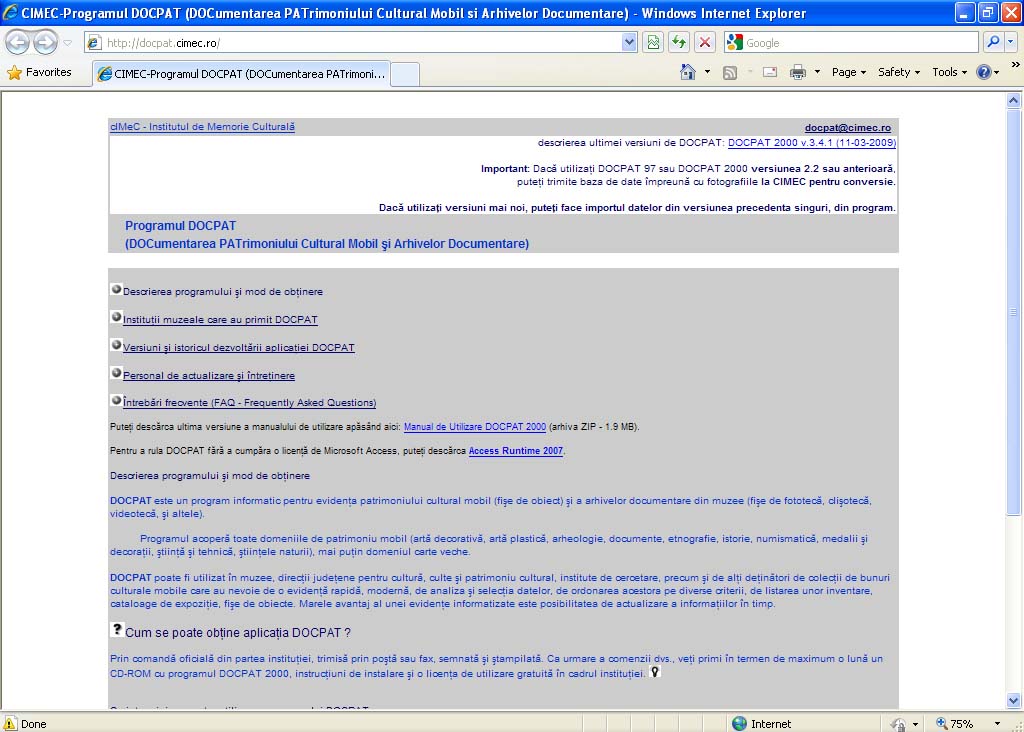
Task: Expand the address bar history dropdown
Action: tap(629, 43)
